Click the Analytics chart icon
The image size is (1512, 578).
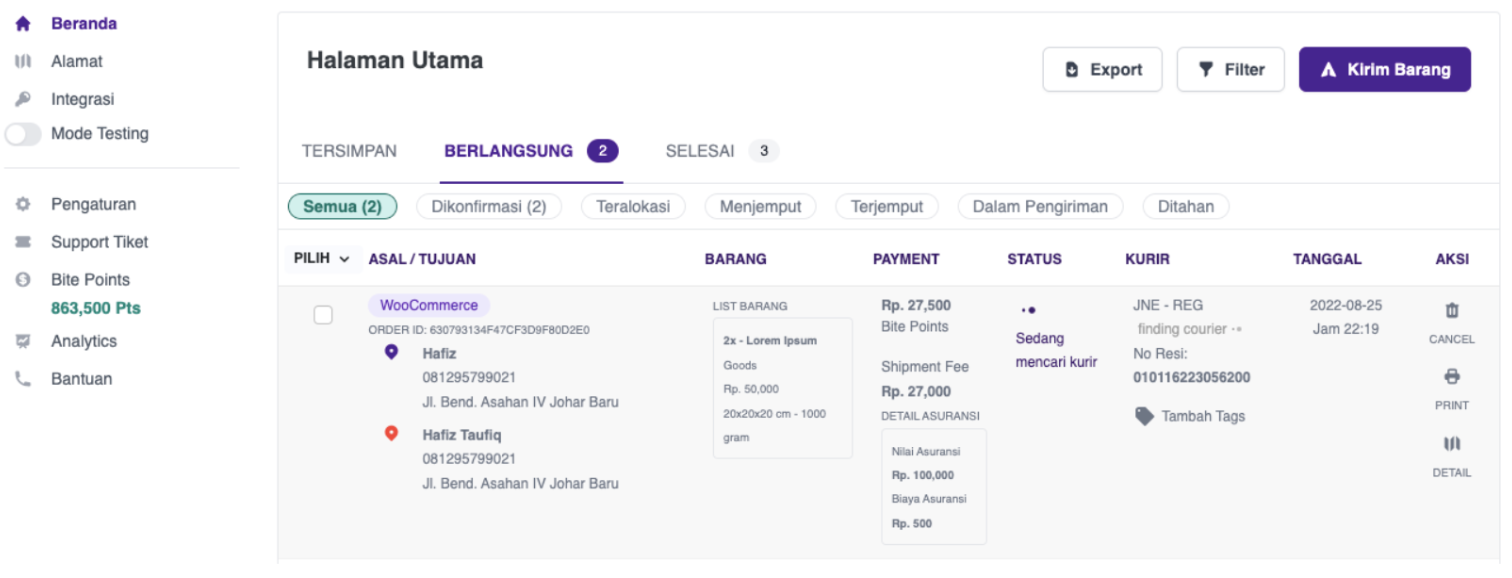coord(23,341)
